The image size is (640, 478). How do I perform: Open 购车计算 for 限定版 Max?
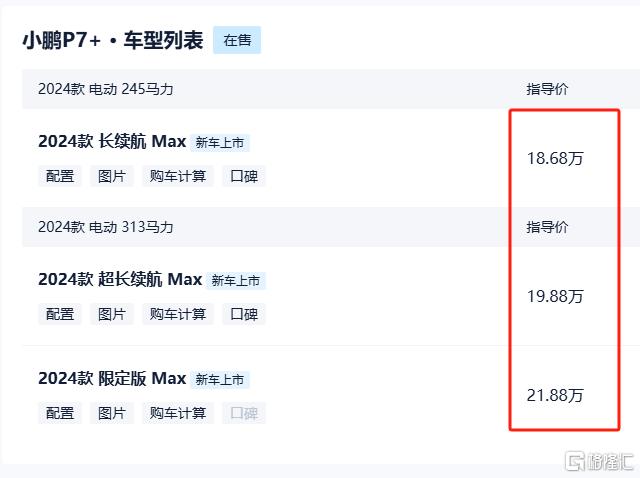(x=178, y=413)
